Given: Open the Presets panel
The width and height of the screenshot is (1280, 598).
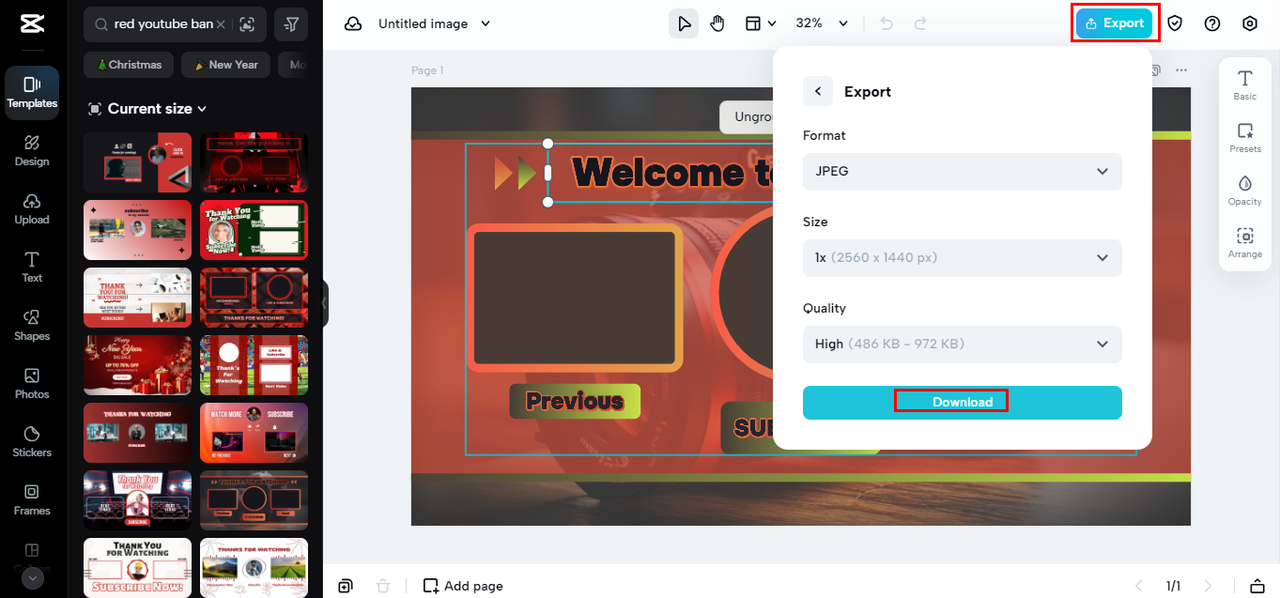Looking at the screenshot, I should click(x=1245, y=138).
